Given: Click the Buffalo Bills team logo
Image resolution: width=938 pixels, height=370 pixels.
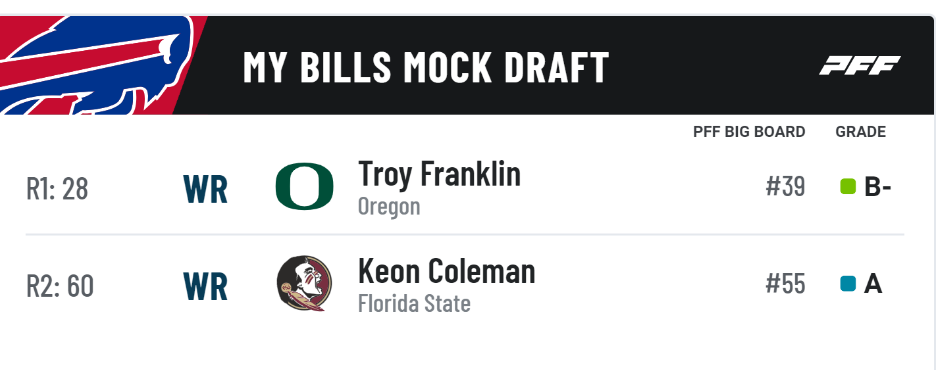Looking at the screenshot, I should tap(96, 65).
